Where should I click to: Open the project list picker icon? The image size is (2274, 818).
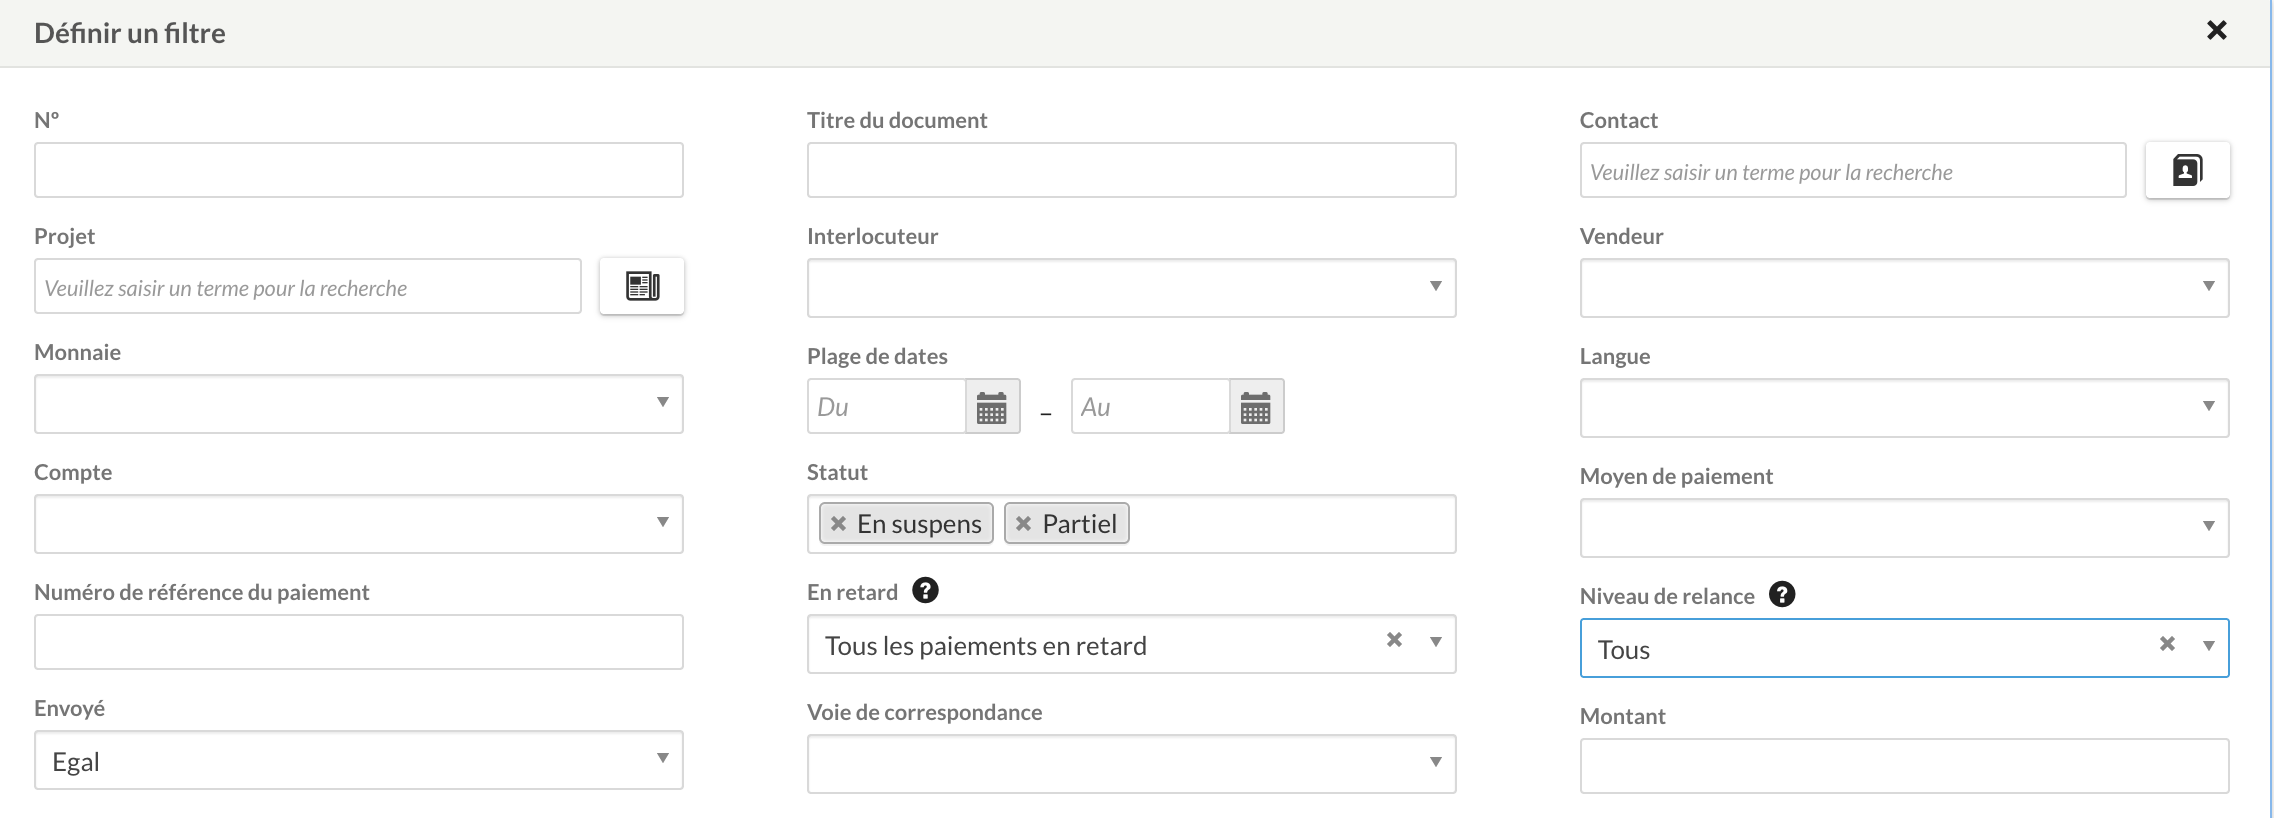click(642, 286)
